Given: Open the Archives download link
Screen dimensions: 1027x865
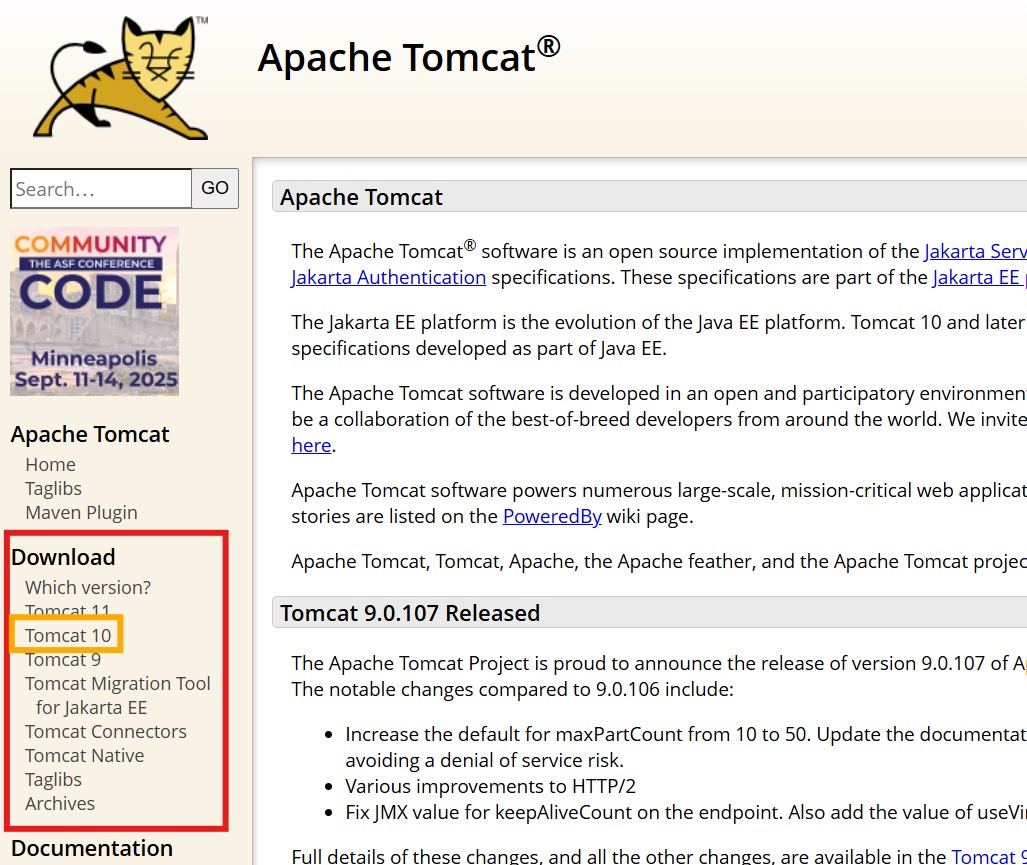Looking at the screenshot, I should [x=60, y=803].
